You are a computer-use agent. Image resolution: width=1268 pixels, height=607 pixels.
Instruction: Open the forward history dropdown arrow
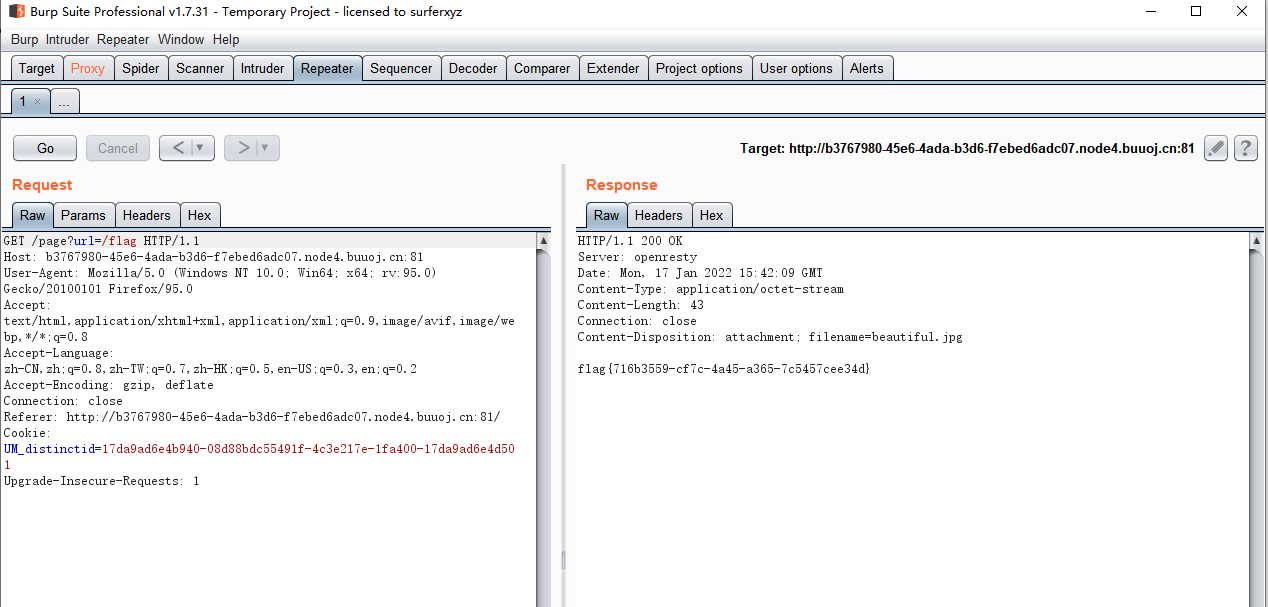click(x=267, y=148)
